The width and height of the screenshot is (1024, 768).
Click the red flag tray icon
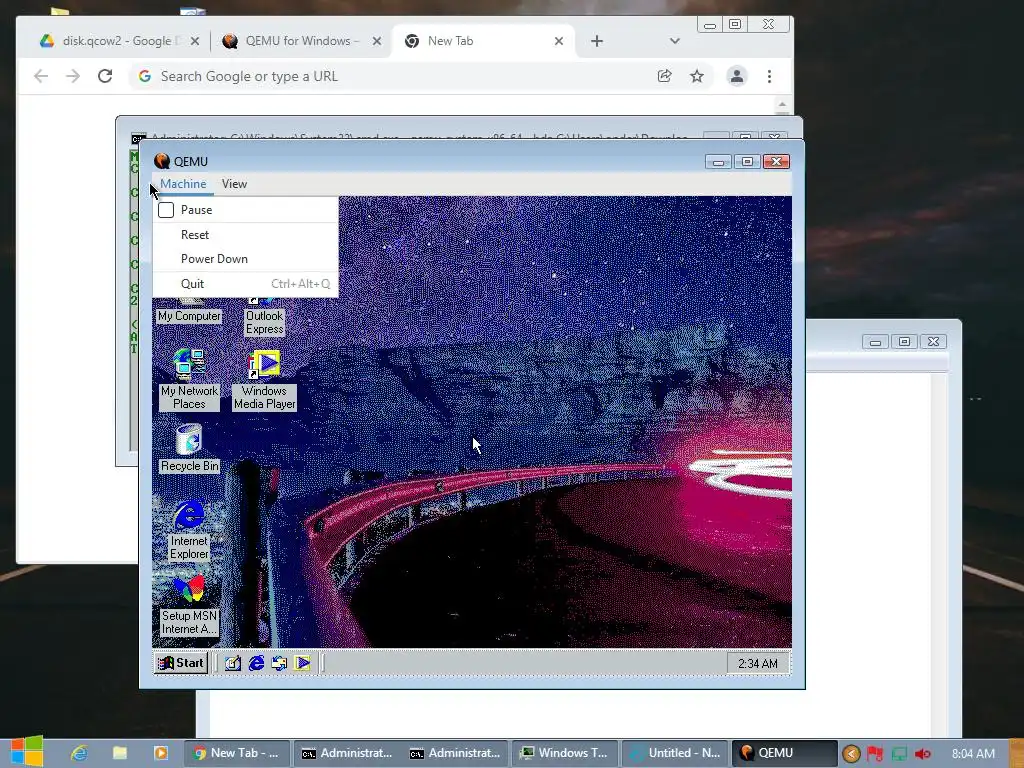[875, 754]
